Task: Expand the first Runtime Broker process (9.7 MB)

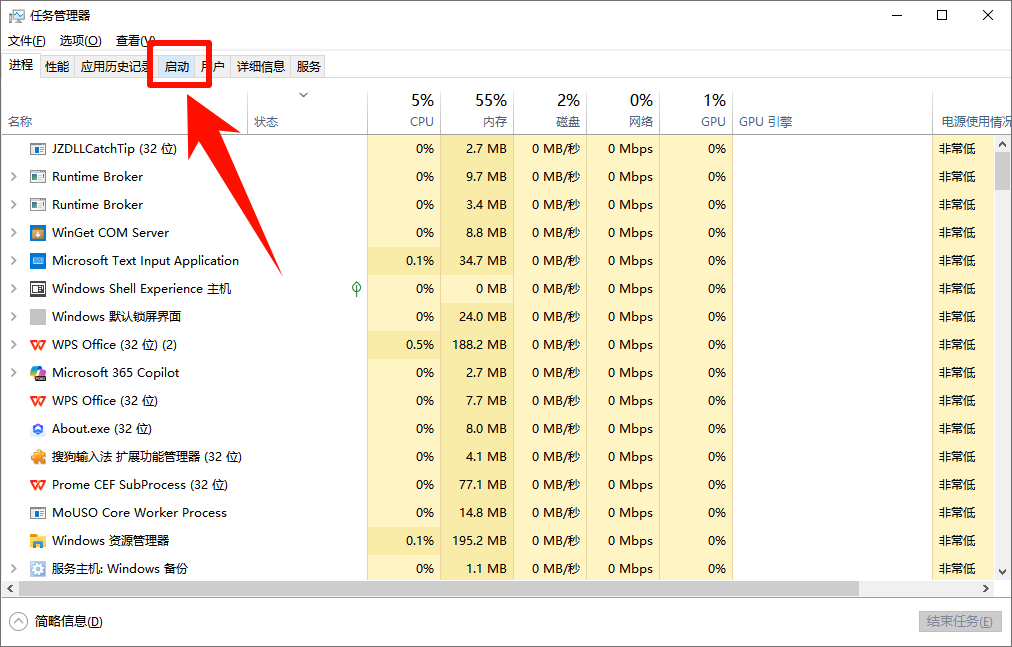Action: point(14,177)
